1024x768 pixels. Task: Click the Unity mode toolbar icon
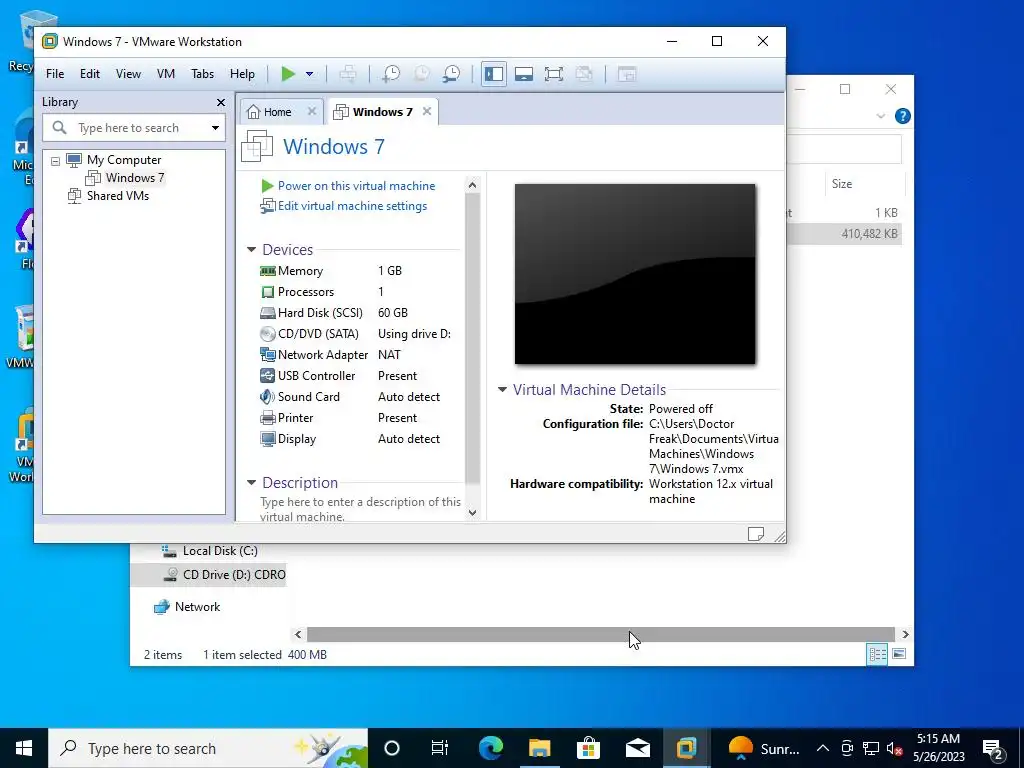584,74
